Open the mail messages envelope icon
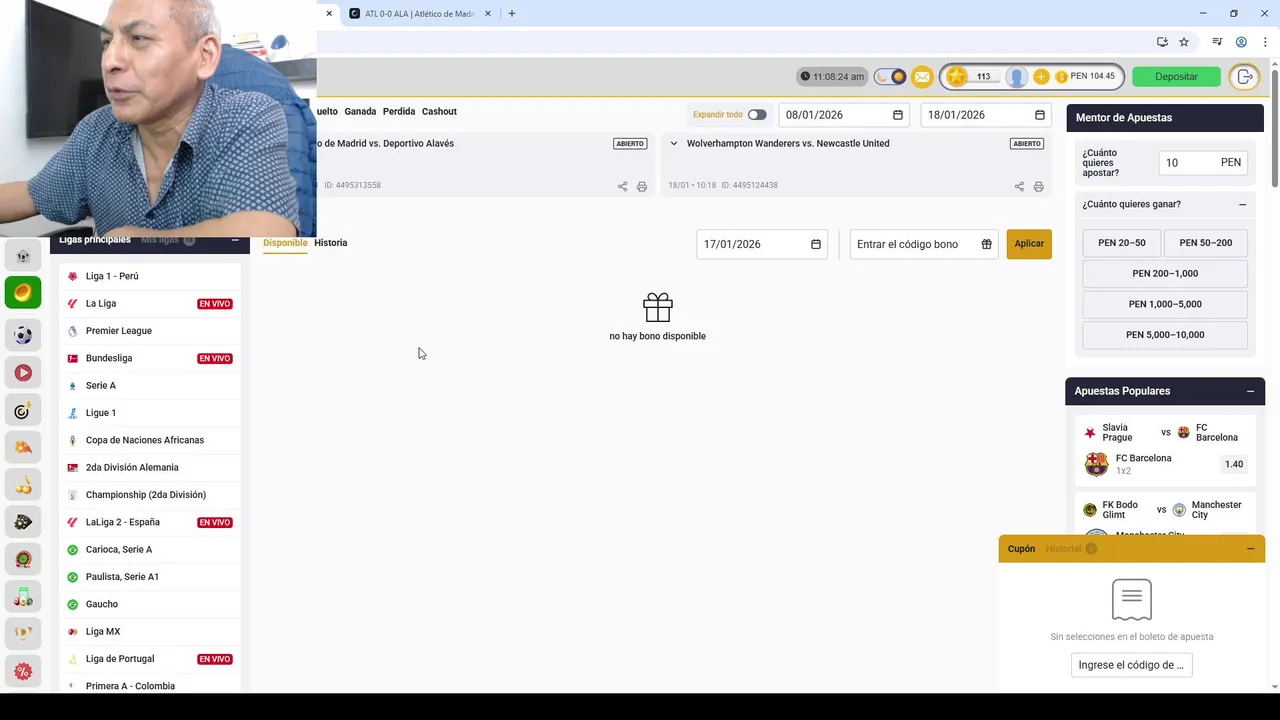The height and width of the screenshot is (720, 1280). 922,77
